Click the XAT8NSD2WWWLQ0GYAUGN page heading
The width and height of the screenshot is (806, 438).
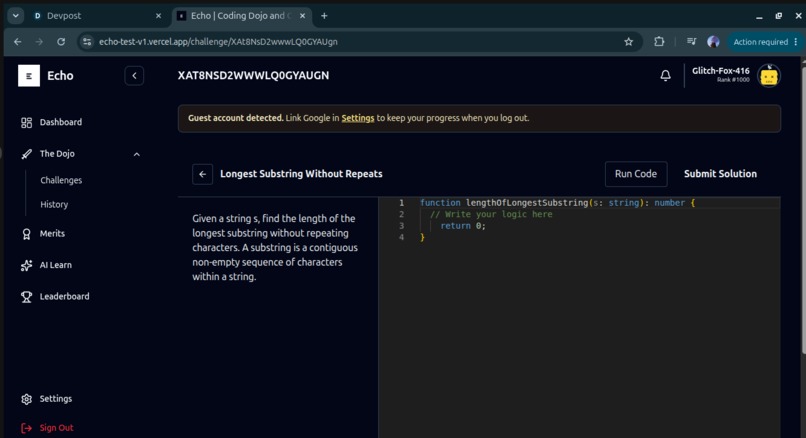tap(253, 76)
